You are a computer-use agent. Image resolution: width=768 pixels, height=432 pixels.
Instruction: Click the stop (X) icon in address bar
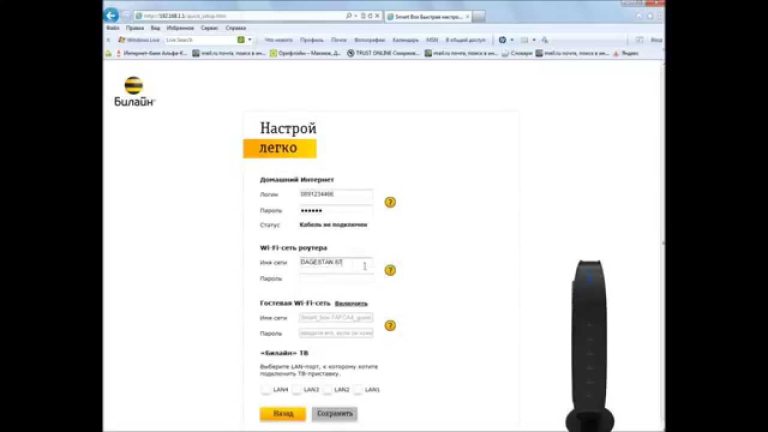click(377, 16)
